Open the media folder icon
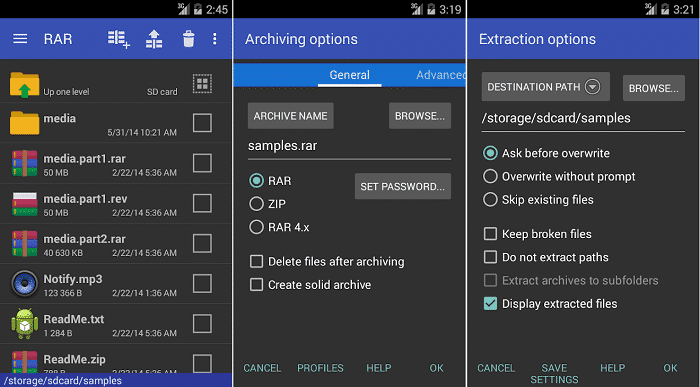 (25, 123)
